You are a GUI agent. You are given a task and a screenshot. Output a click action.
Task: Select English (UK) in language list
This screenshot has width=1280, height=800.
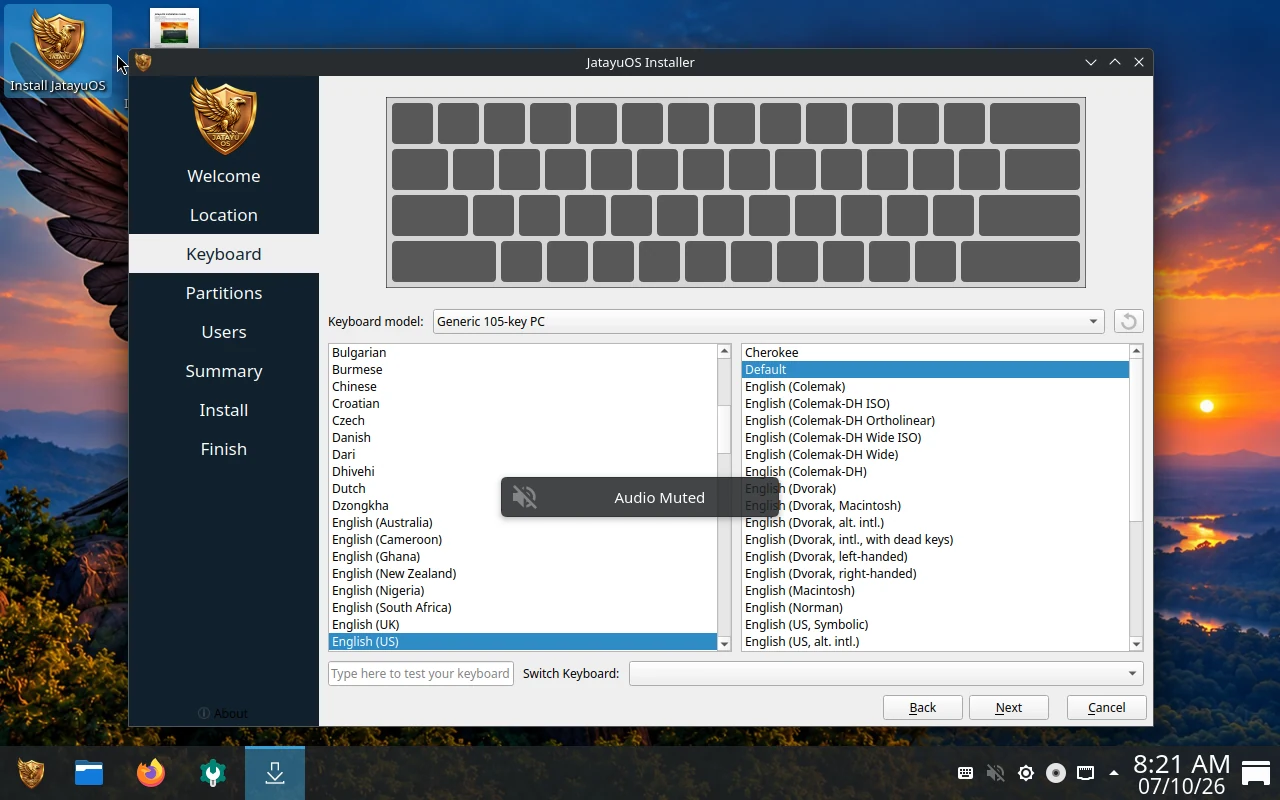[x=523, y=624]
